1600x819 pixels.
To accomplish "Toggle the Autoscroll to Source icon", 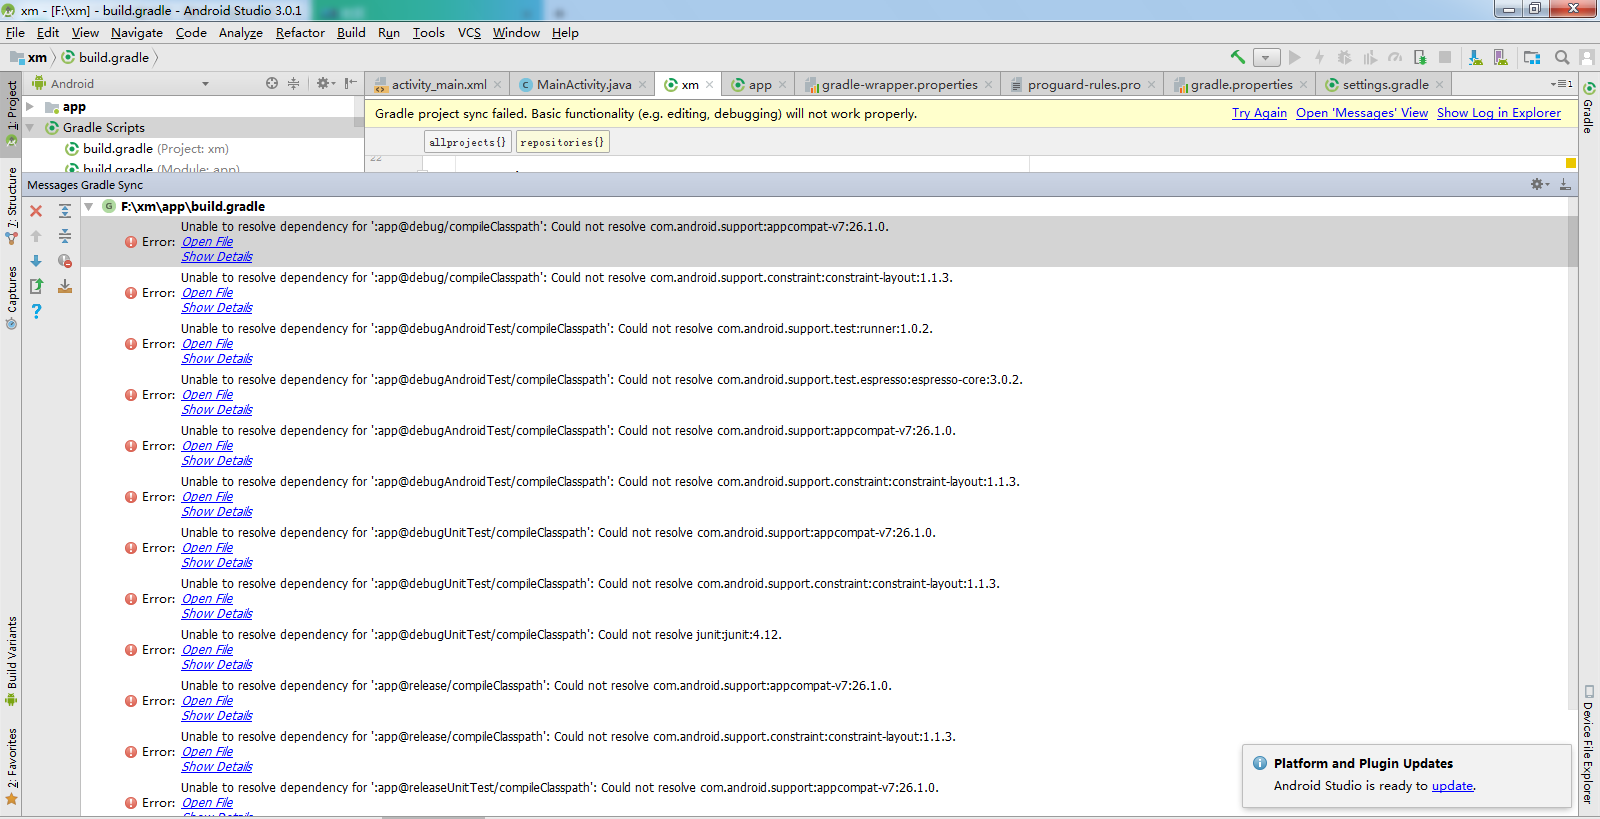I will point(65,286).
